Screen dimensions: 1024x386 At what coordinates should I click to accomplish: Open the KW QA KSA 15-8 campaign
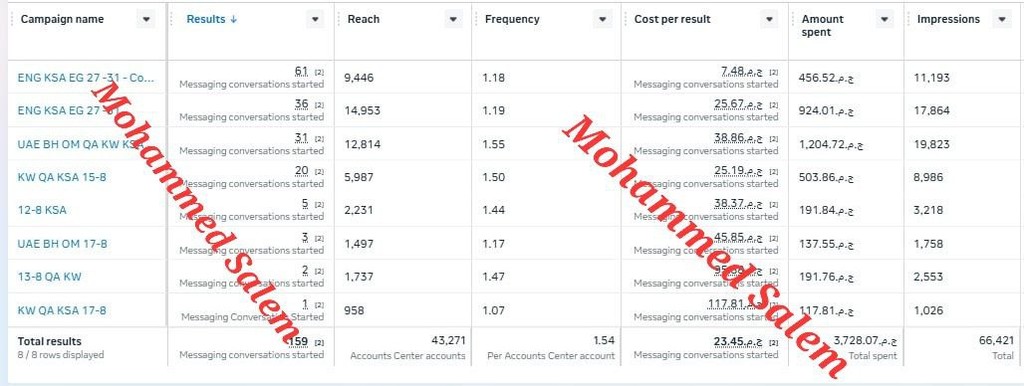[x=61, y=177]
